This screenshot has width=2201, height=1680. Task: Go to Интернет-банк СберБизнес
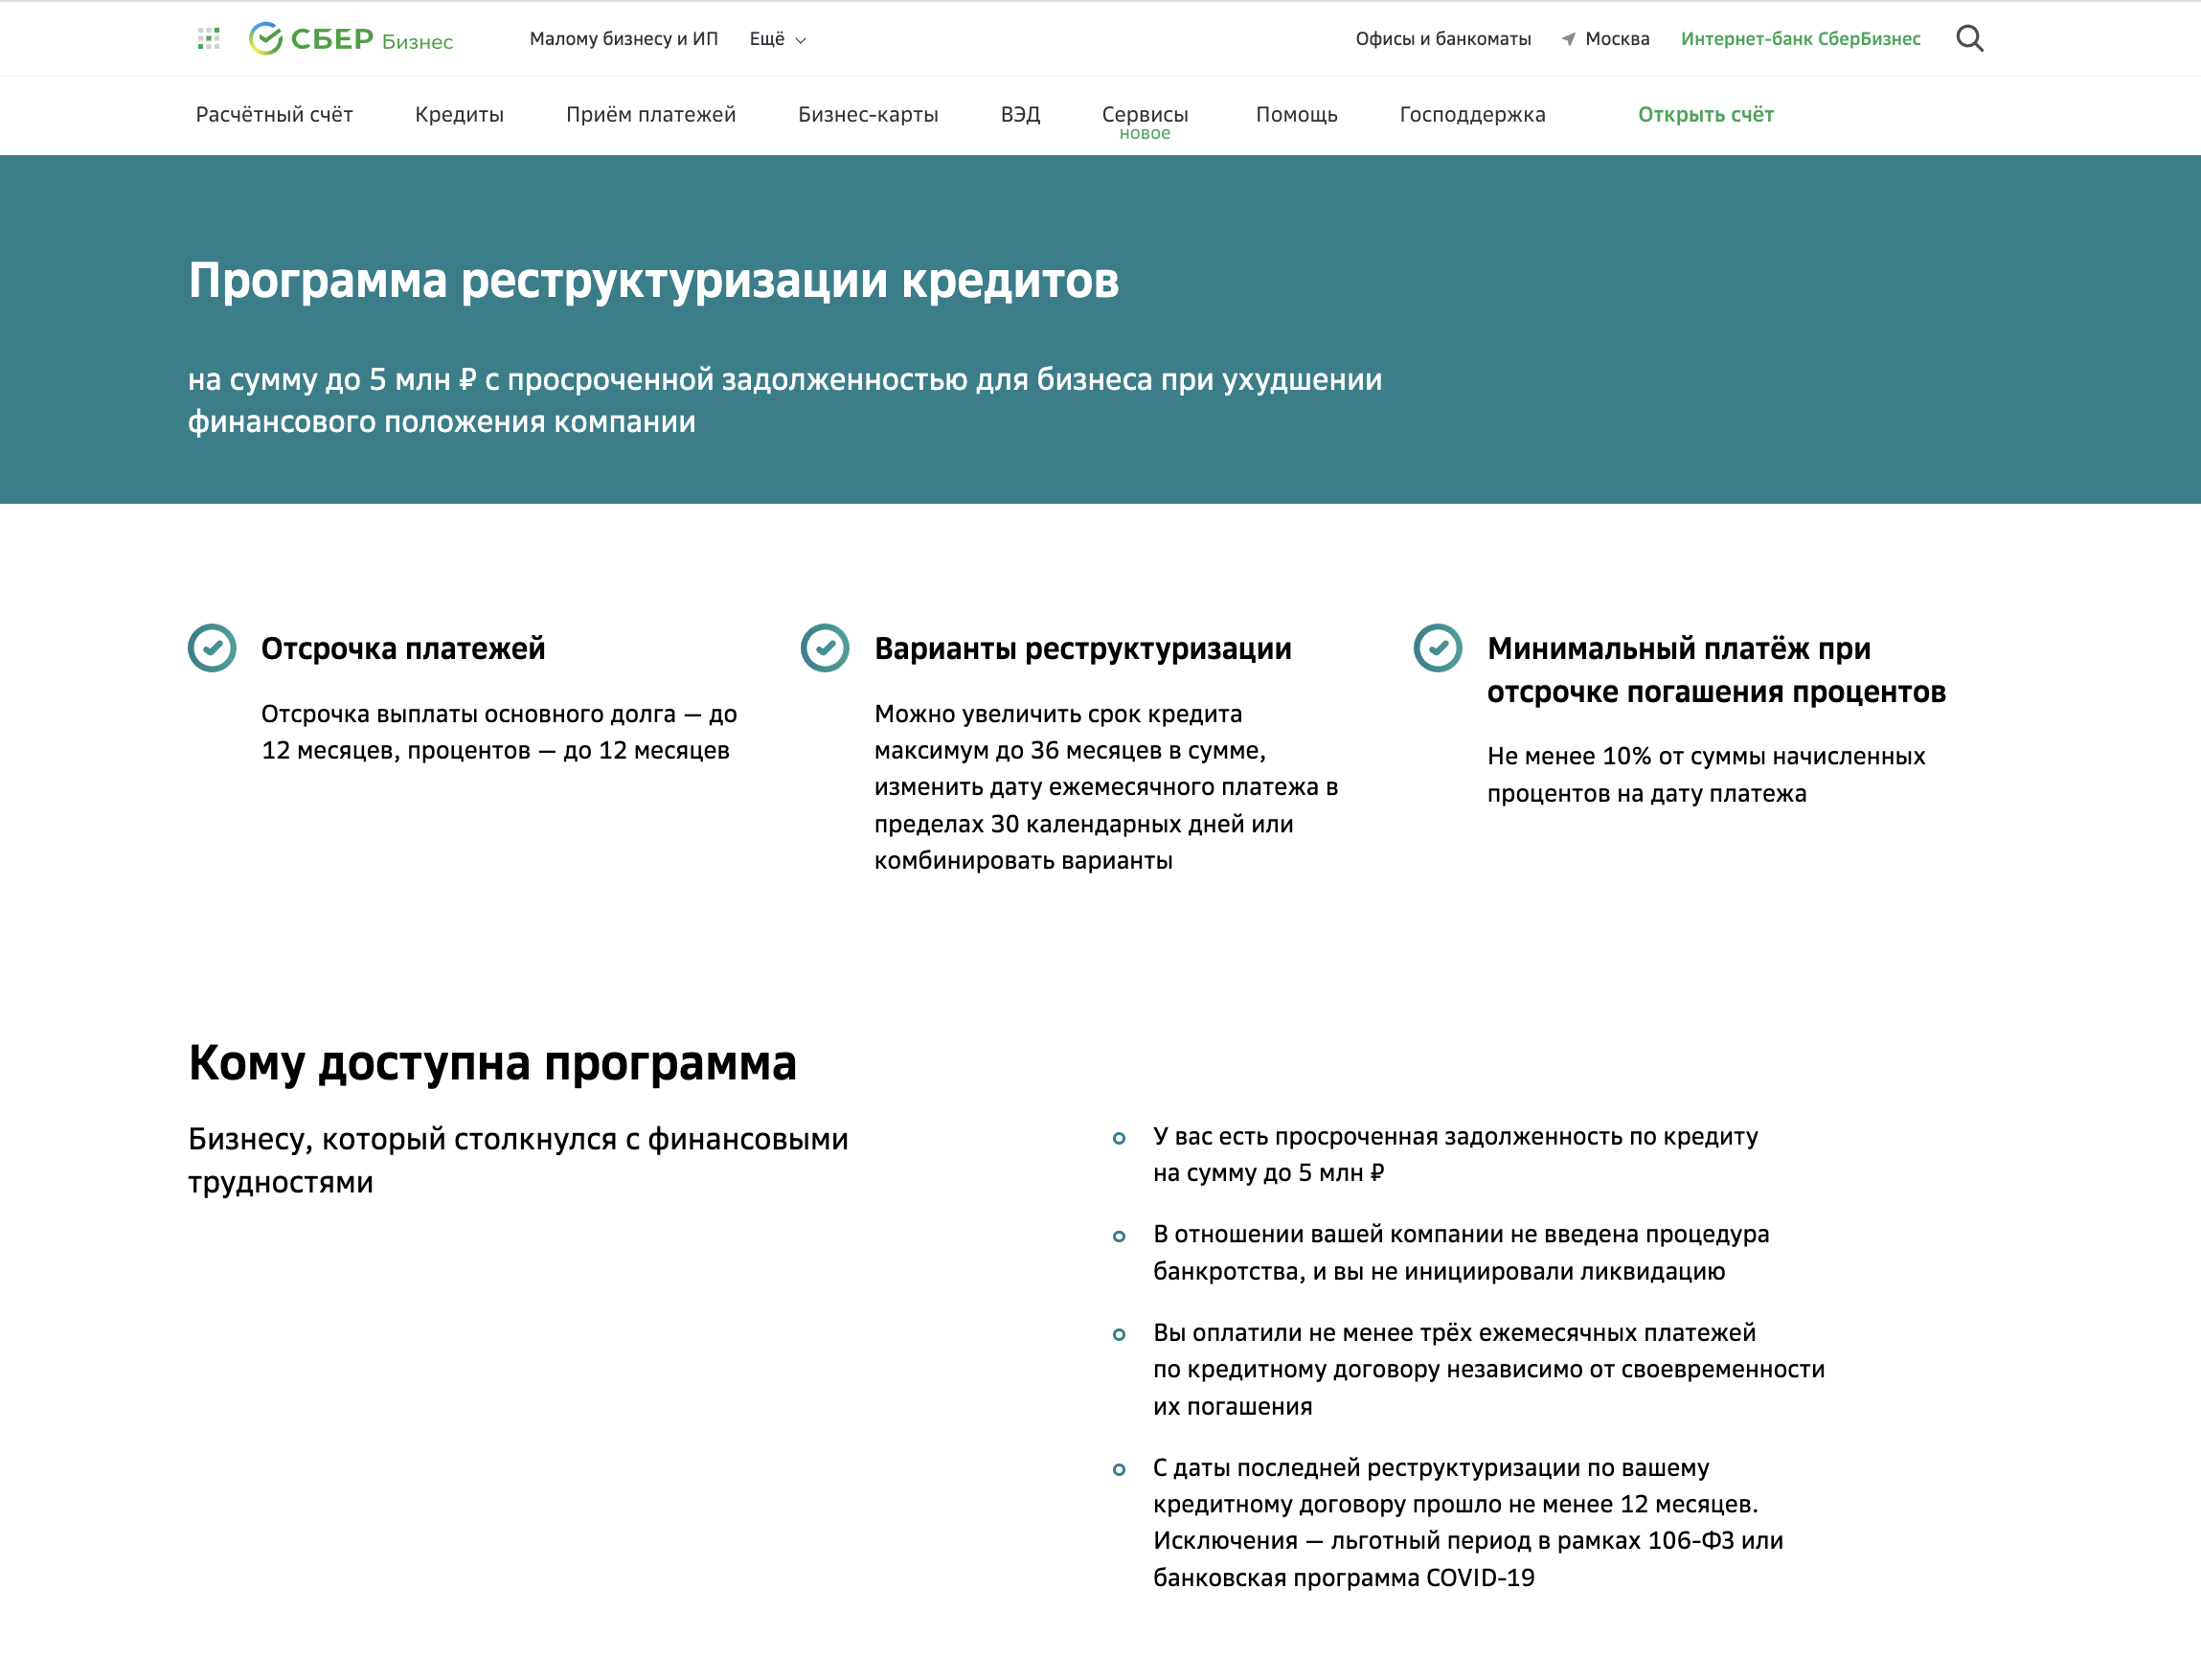point(1800,39)
